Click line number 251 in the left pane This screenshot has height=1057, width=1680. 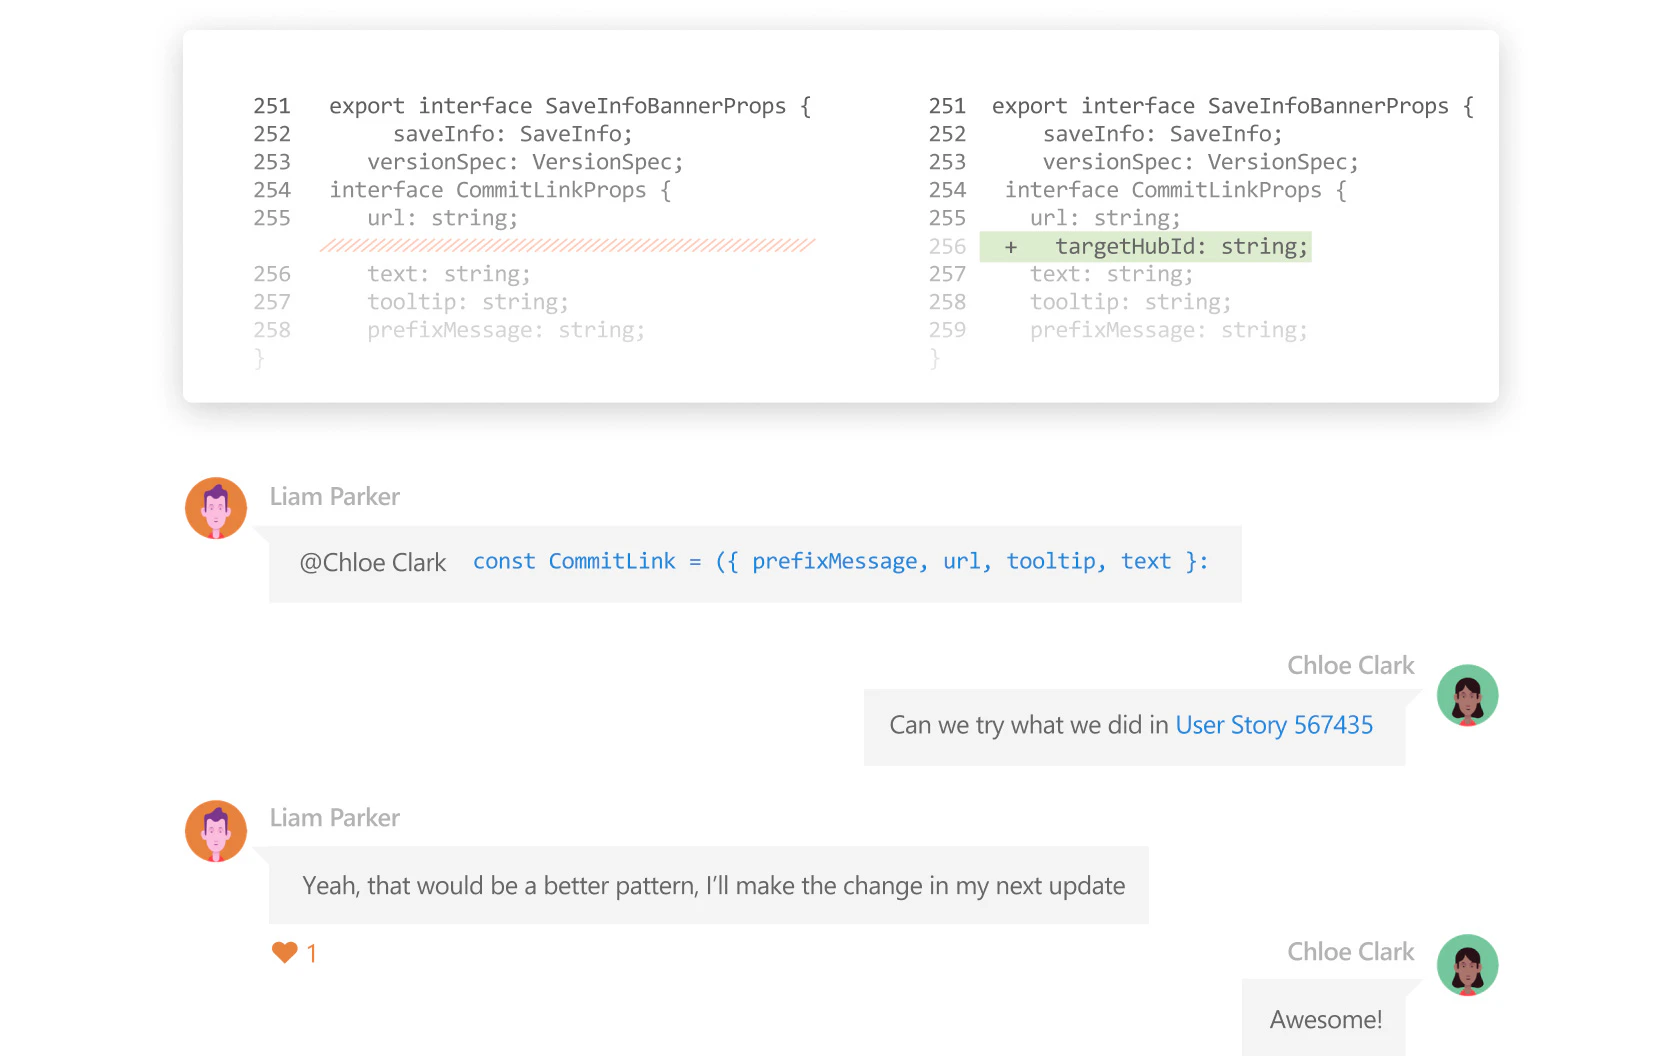271,106
